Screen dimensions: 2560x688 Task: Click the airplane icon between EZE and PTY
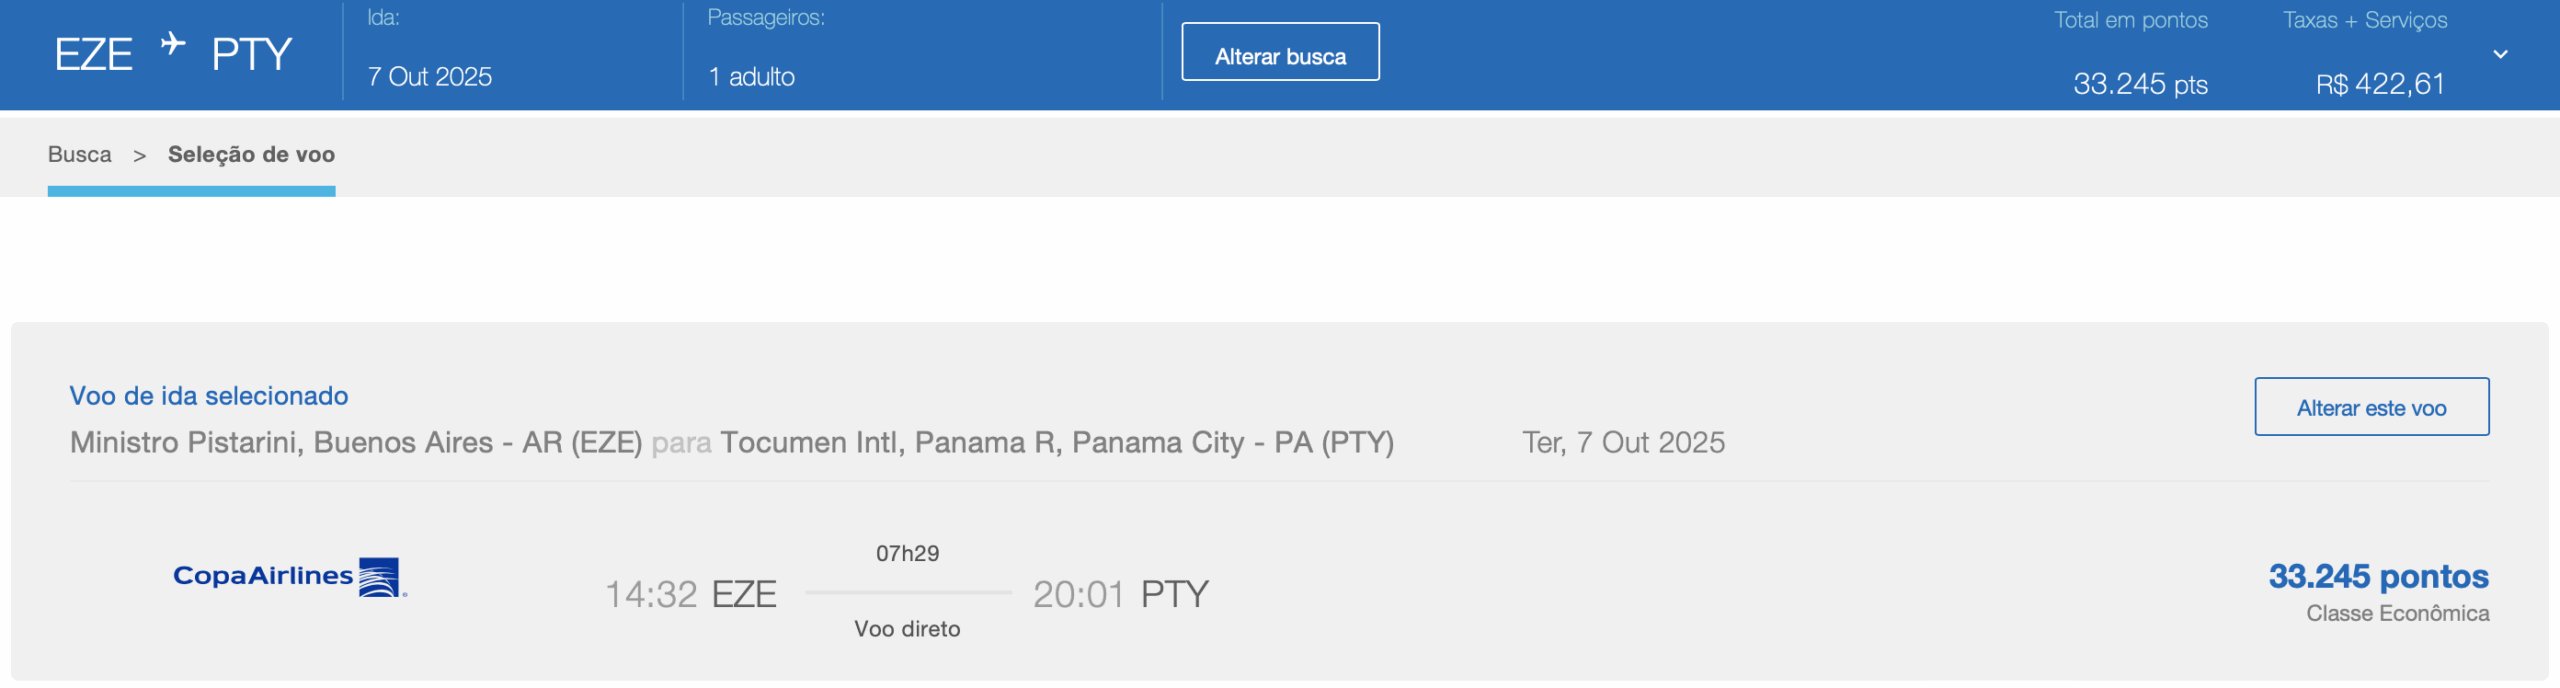pyautogui.click(x=173, y=43)
